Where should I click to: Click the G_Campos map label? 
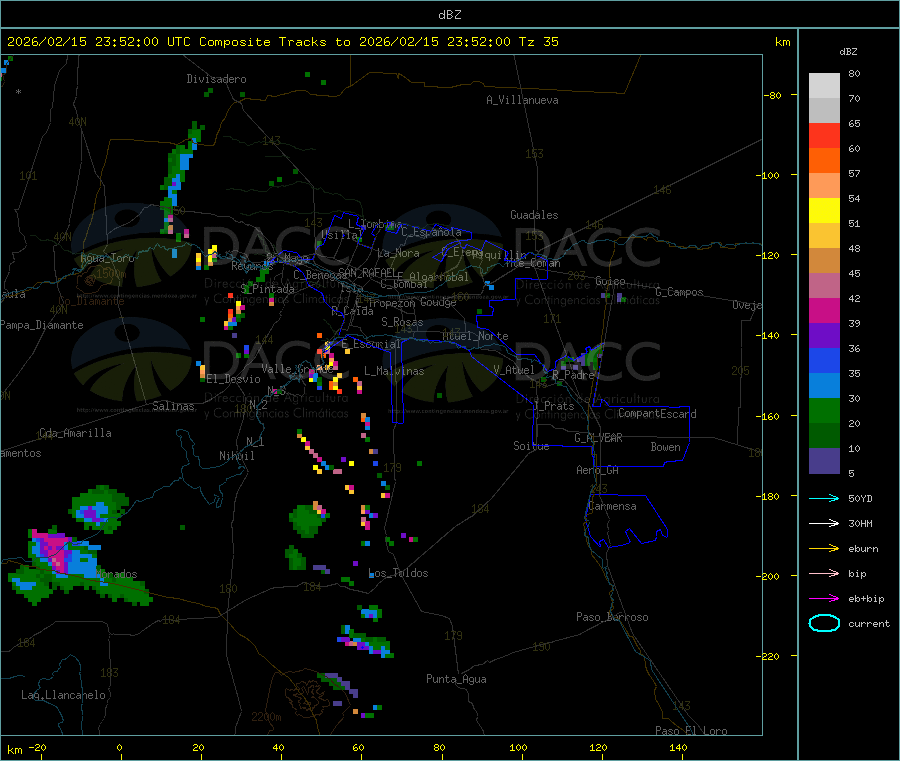pyautogui.click(x=679, y=292)
